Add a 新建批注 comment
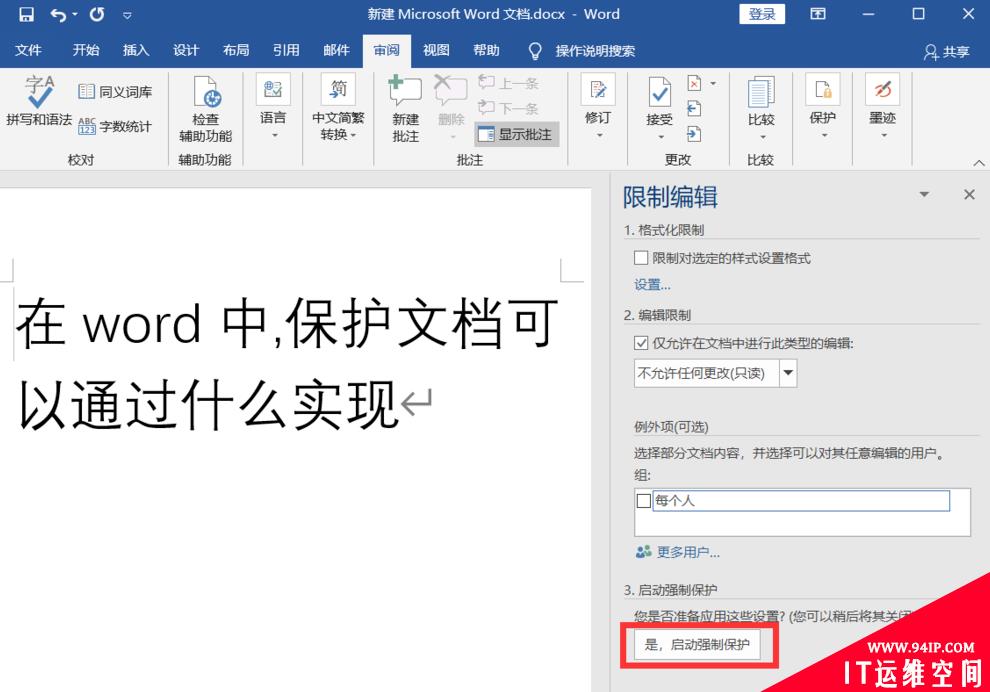Viewport: 990px width, 692px height. [x=405, y=109]
